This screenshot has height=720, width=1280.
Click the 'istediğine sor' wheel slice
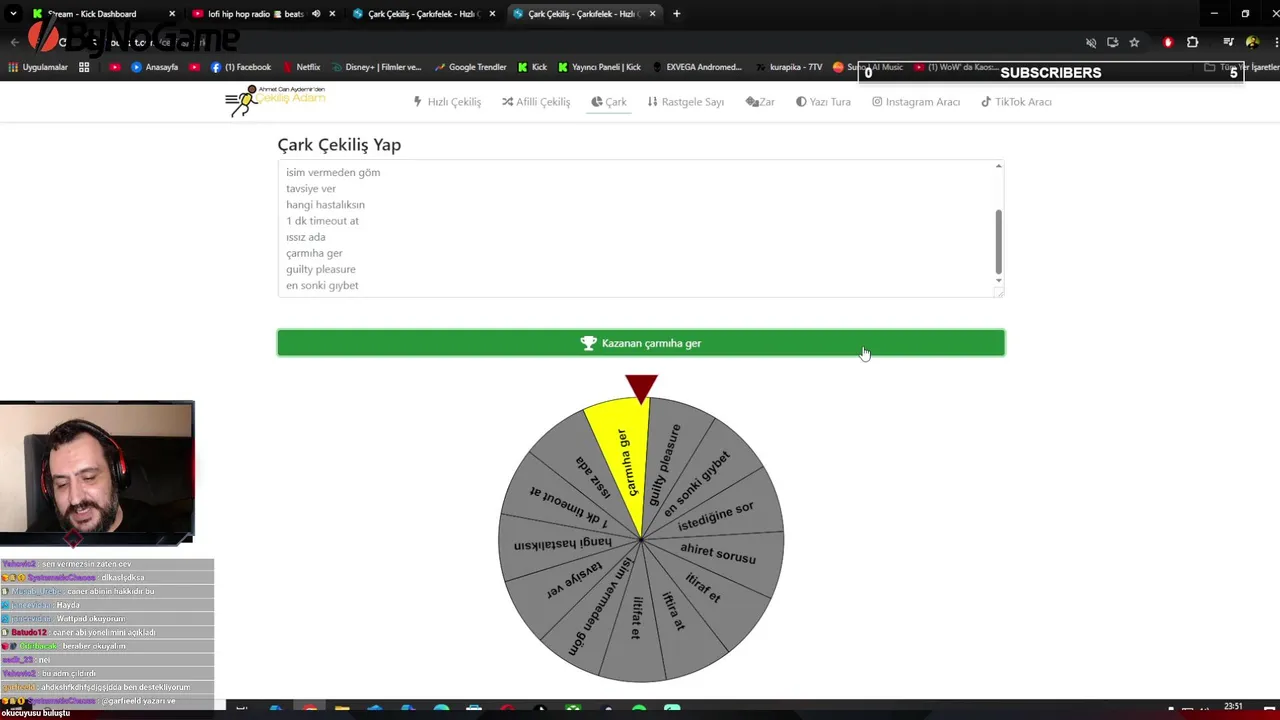point(716,516)
